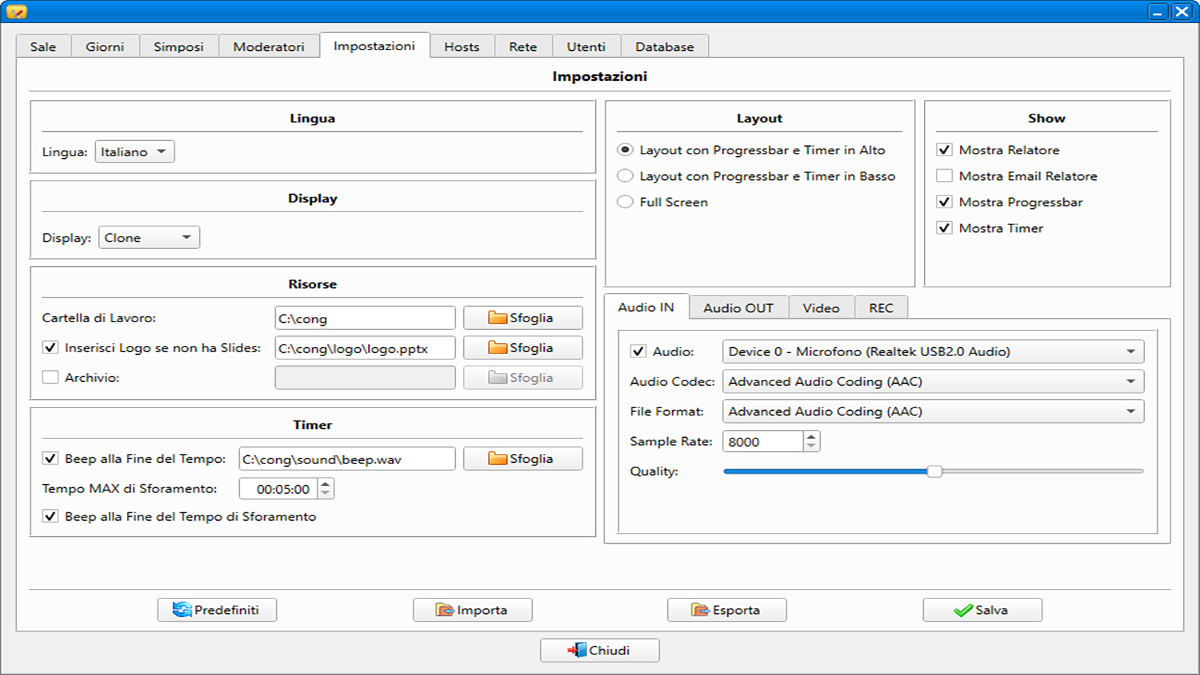The height and width of the screenshot is (675, 1200).
Task: Open the Video tab
Action: tap(821, 308)
